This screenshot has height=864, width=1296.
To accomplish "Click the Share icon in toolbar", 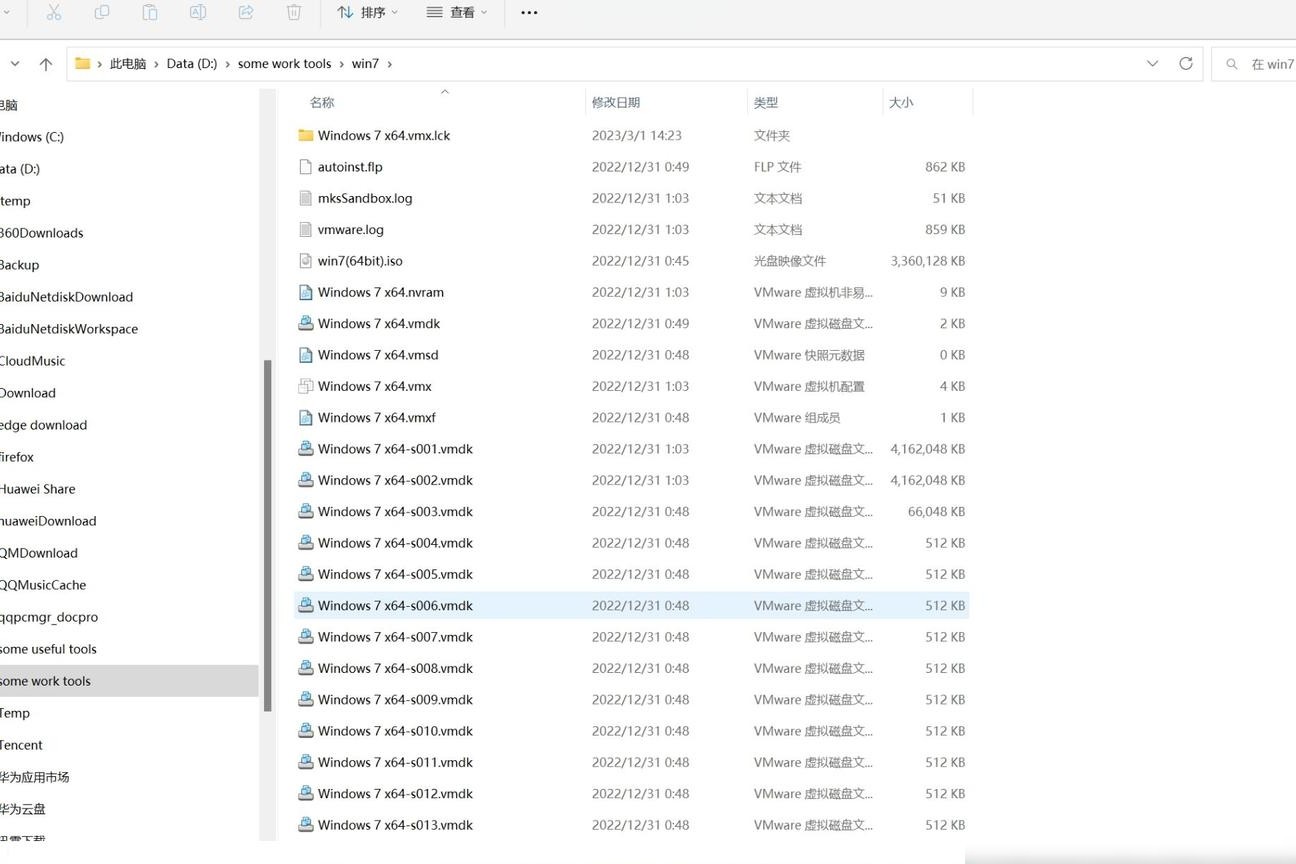I will [x=246, y=12].
